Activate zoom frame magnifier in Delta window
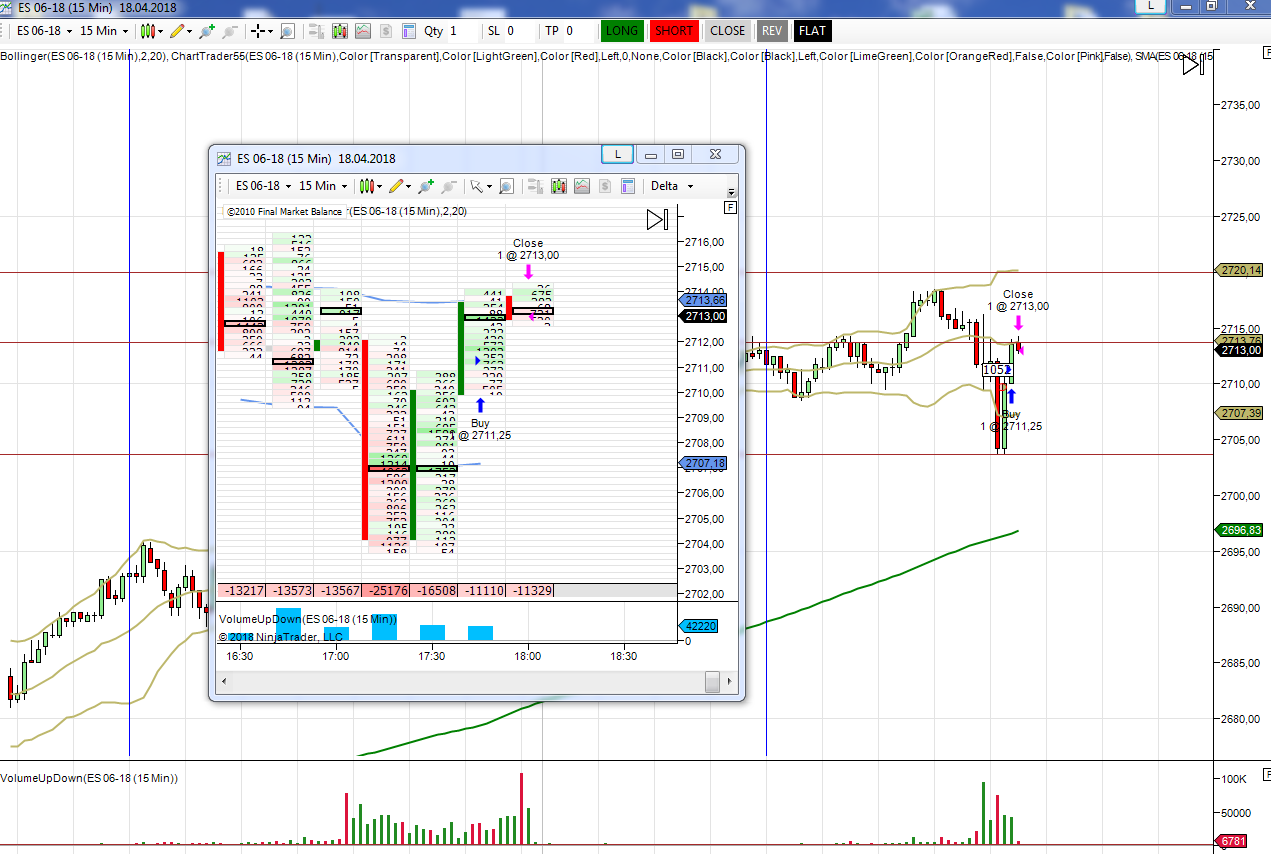 coord(506,186)
